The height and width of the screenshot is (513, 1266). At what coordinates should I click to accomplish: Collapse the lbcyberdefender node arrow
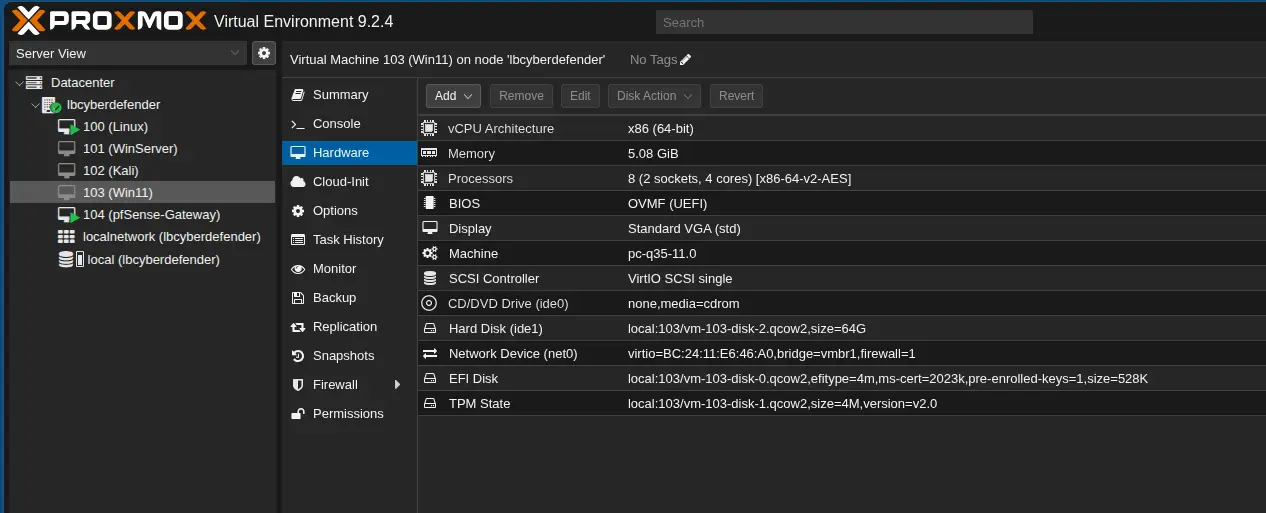pos(35,105)
